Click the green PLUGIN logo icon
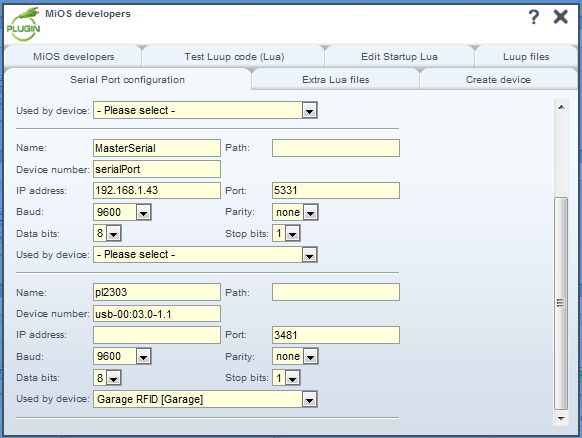Screen dimensions: 582x438 point(23,24)
